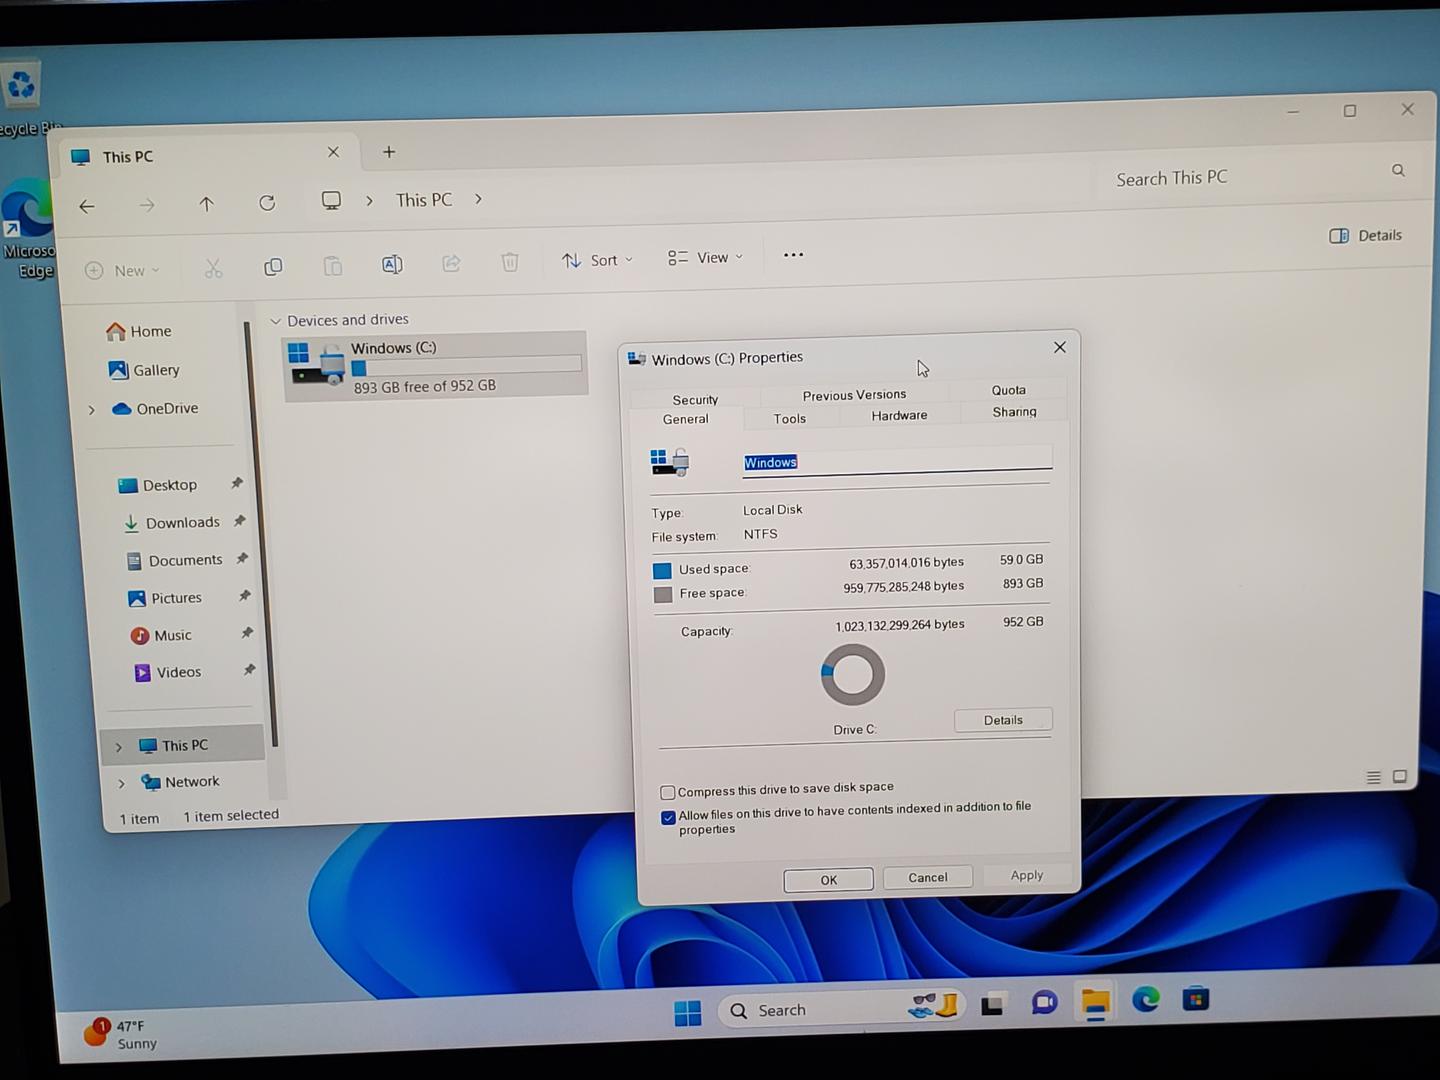Open the View dropdown
1440x1080 pixels.
(705, 258)
